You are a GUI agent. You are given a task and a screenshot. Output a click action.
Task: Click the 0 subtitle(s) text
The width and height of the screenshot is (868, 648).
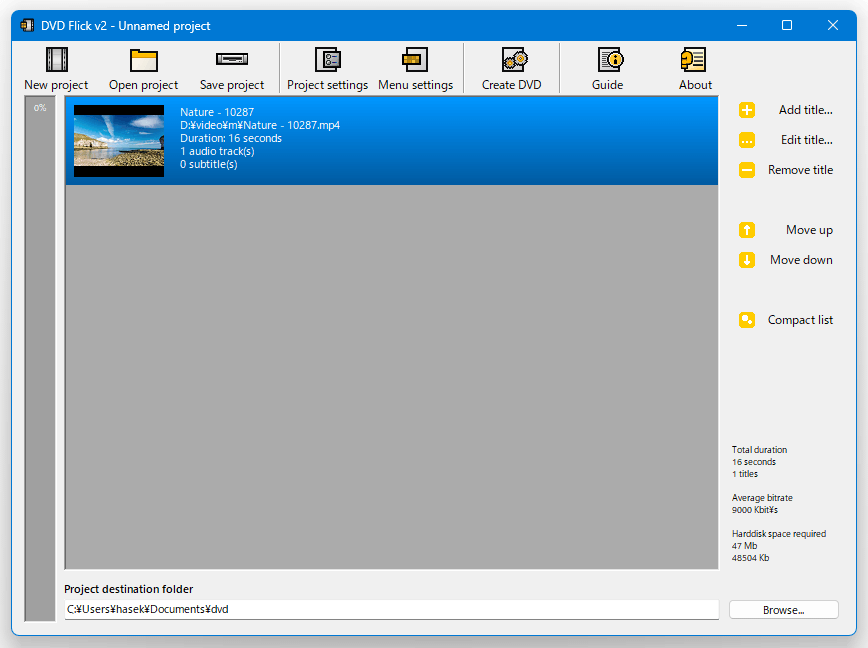tap(209, 164)
